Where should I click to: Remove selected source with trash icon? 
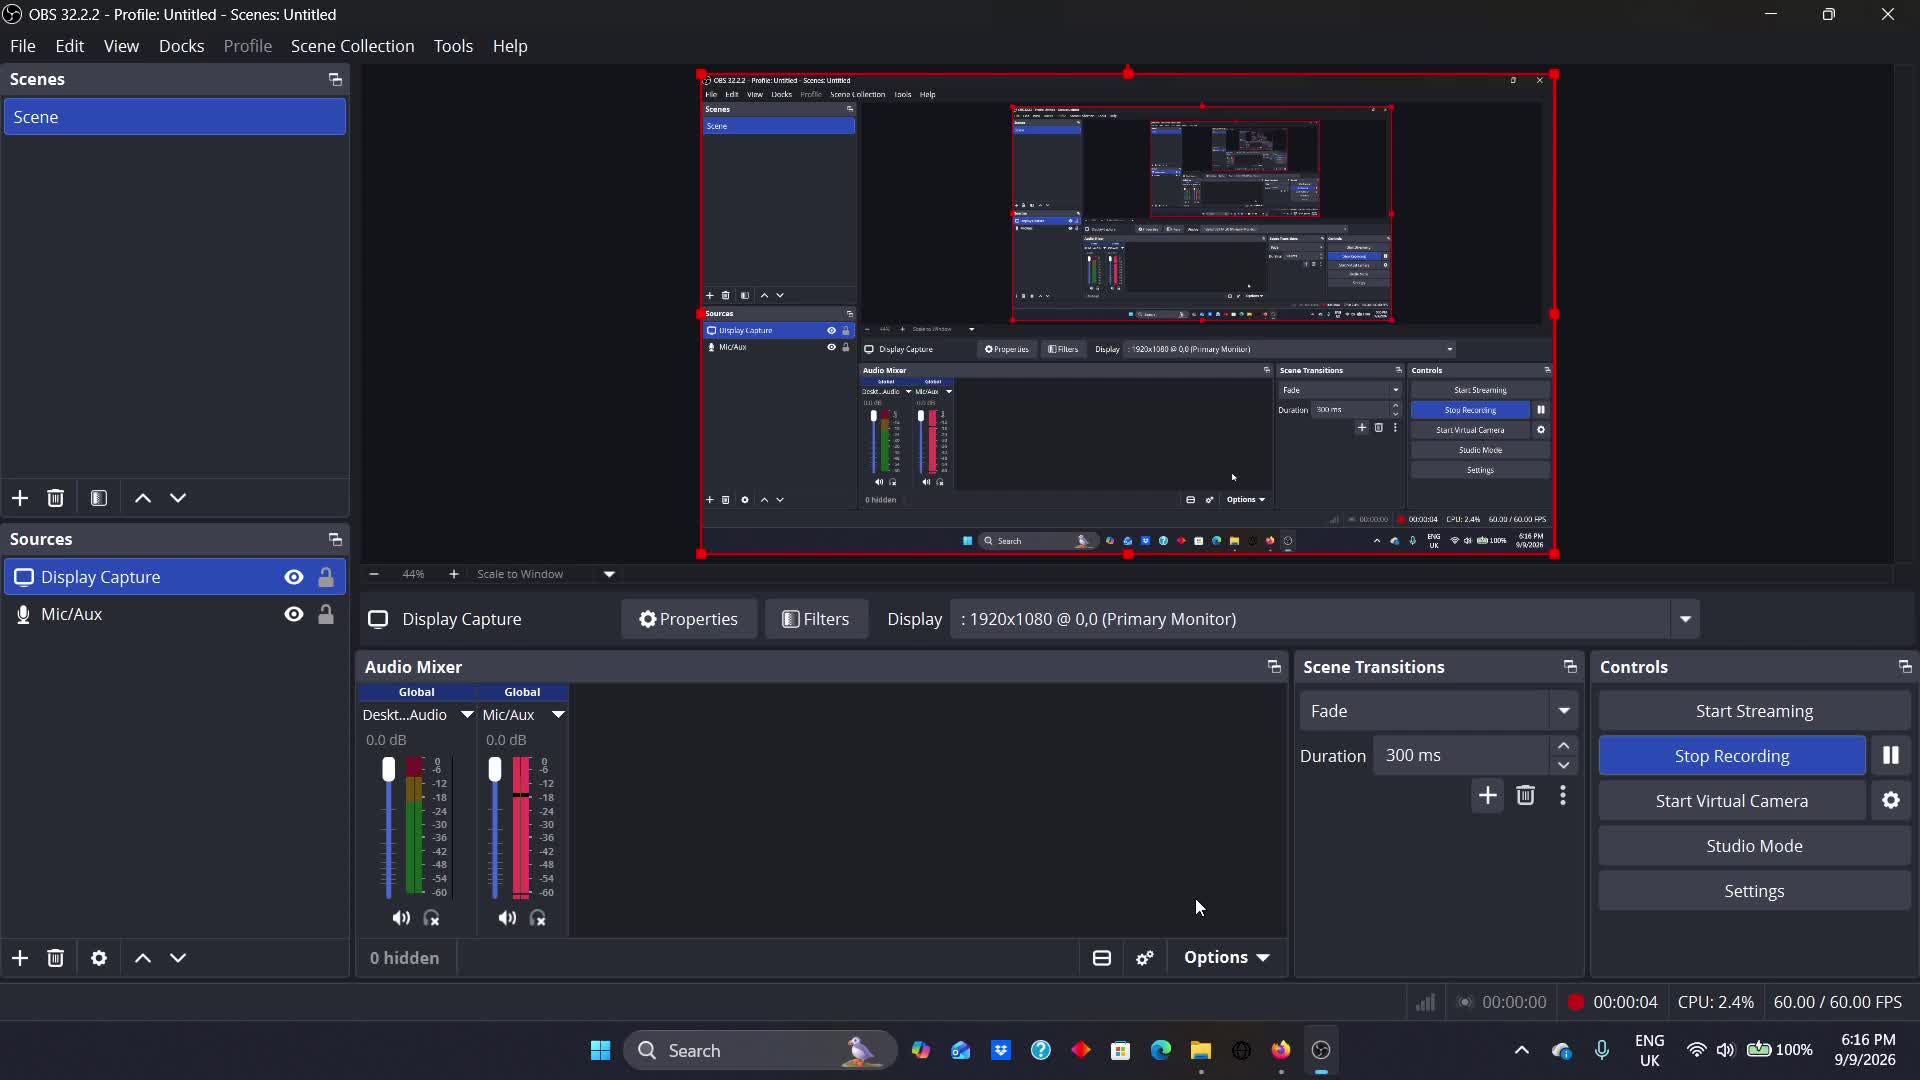[x=56, y=958]
